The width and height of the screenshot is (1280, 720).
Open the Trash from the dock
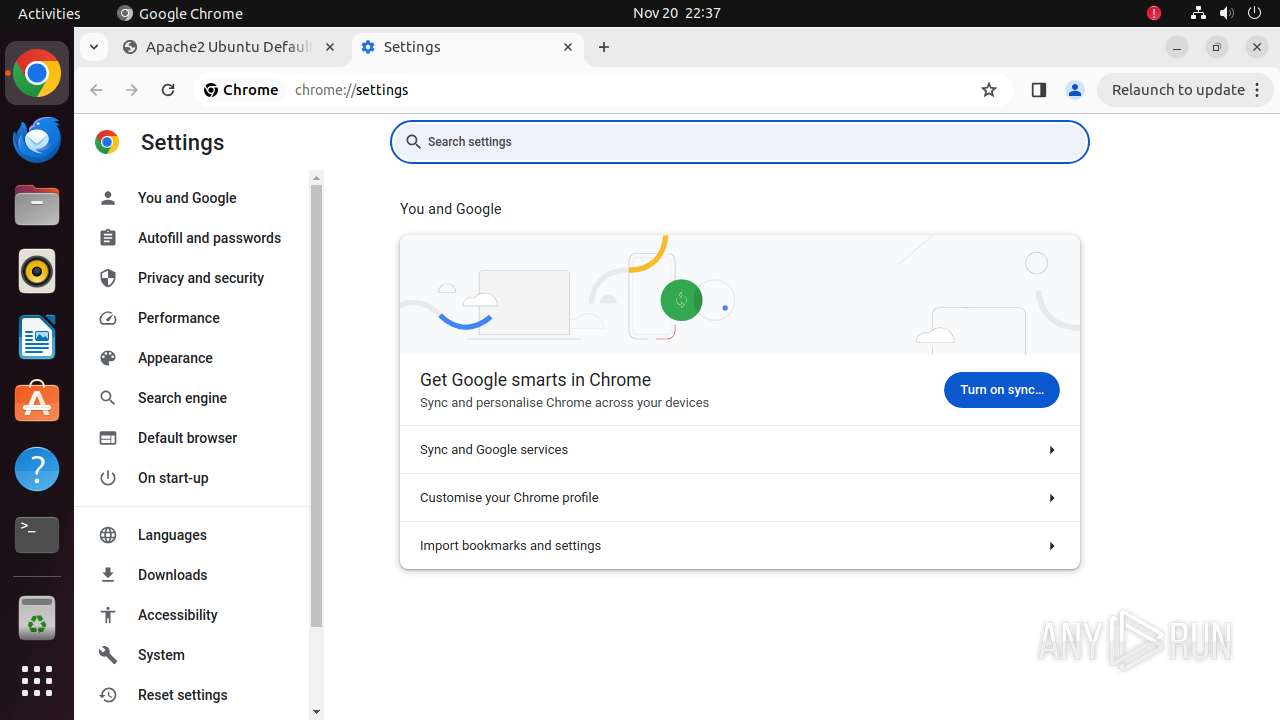[37, 618]
